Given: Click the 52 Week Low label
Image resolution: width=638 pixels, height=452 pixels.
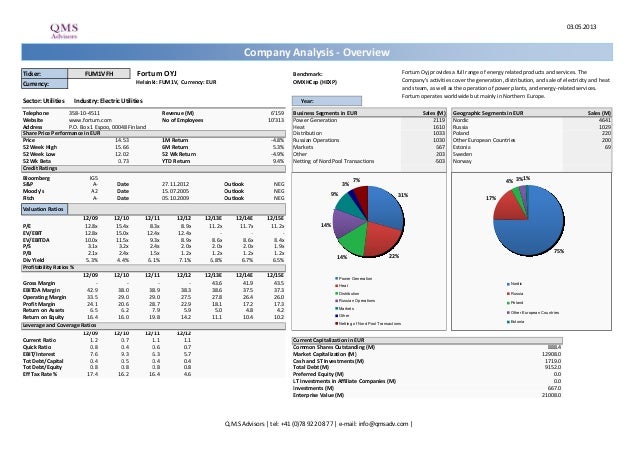Looking at the screenshot, I should 39,154.
